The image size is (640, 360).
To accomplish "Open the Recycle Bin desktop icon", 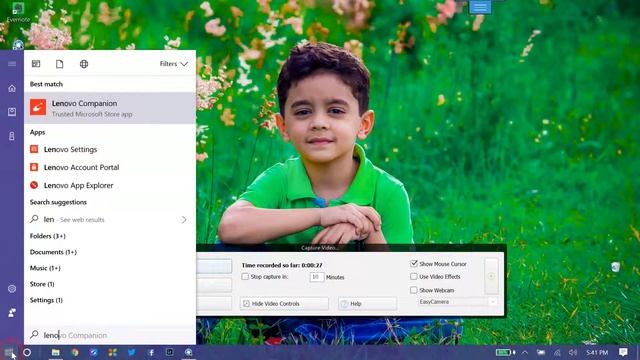I will coord(616,267).
